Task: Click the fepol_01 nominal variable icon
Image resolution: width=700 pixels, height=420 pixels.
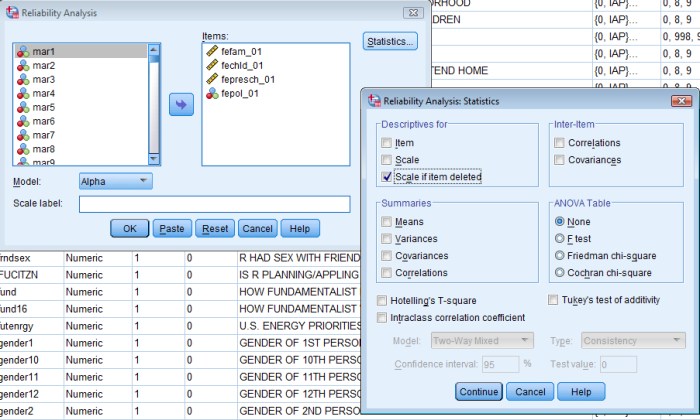Action: tap(211, 93)
